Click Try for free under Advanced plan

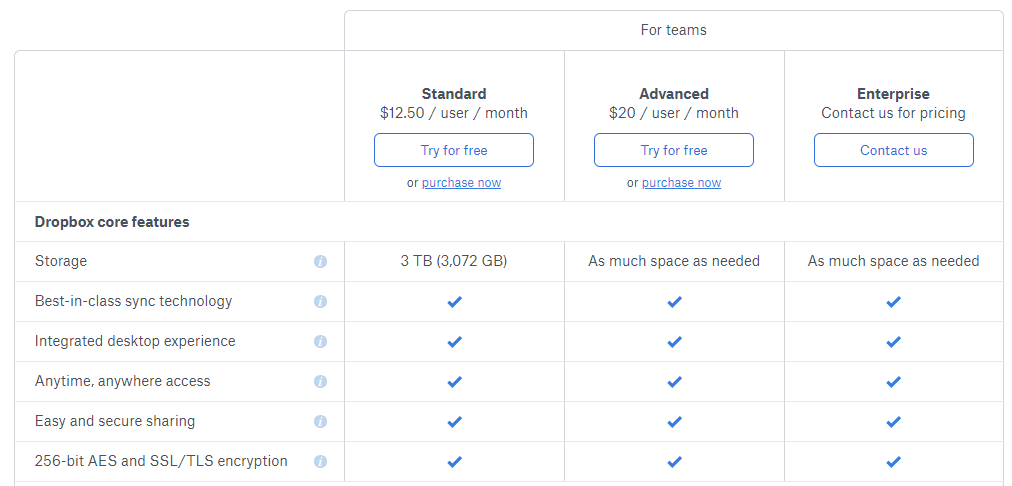click(x=674, y=150)
